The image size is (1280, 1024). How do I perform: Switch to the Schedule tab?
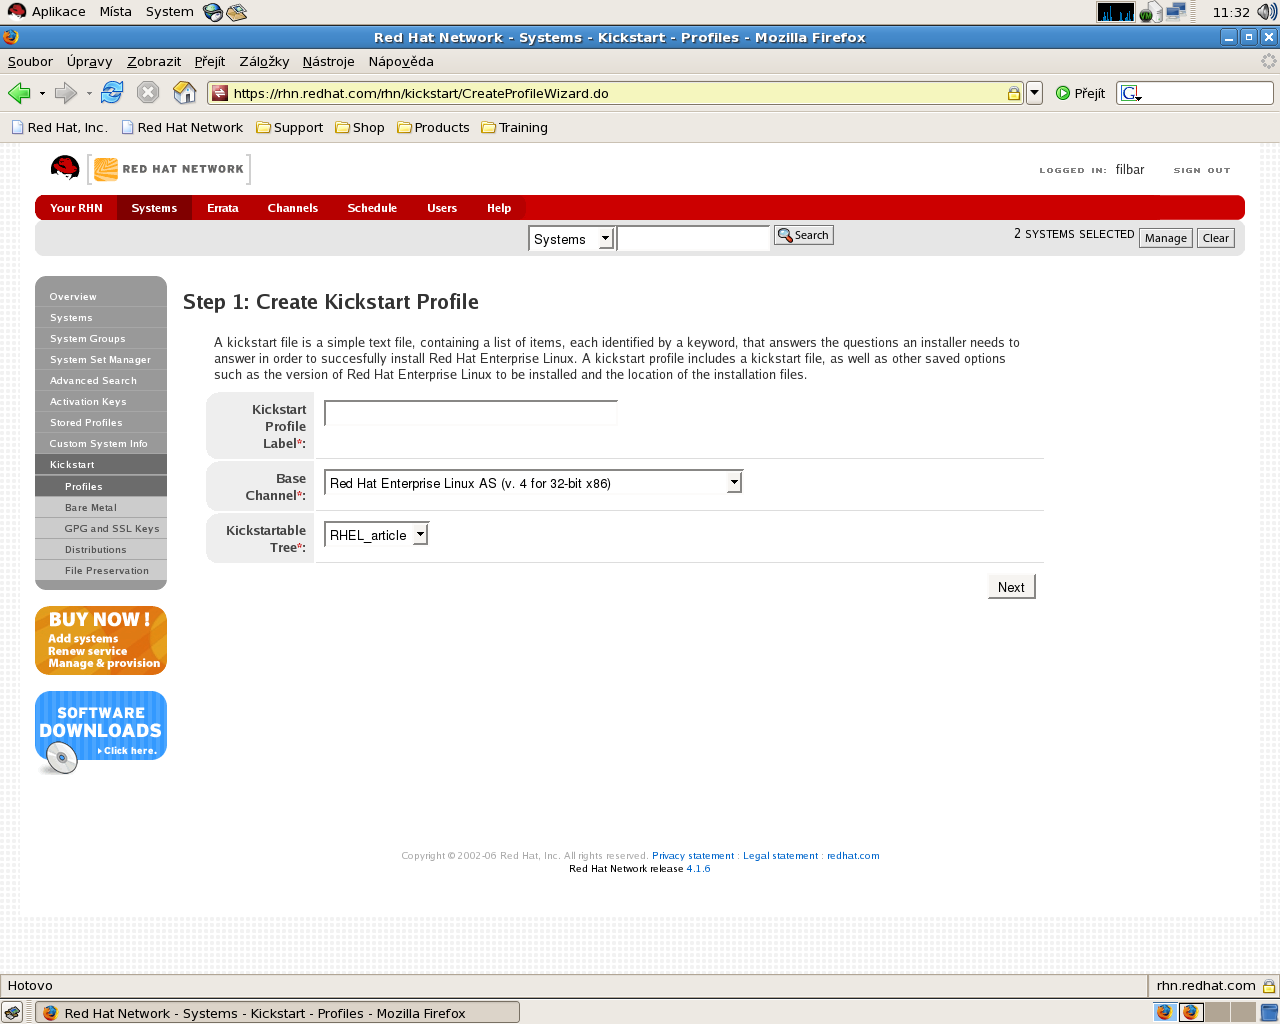[x=372, y=208]
